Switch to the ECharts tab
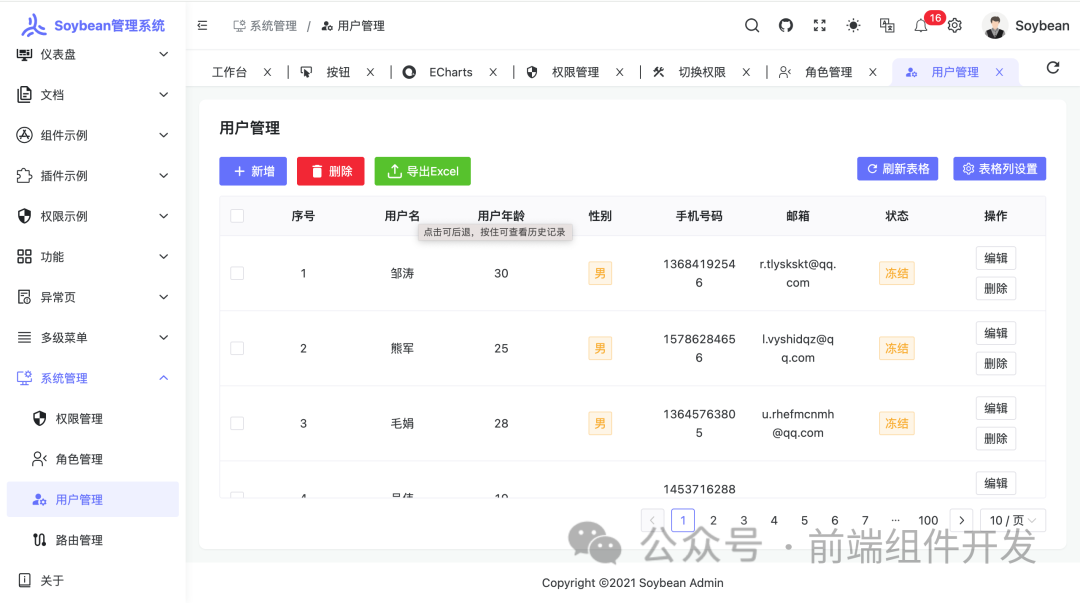Viewport: 1080px width, 603px height. click(449, 71)
